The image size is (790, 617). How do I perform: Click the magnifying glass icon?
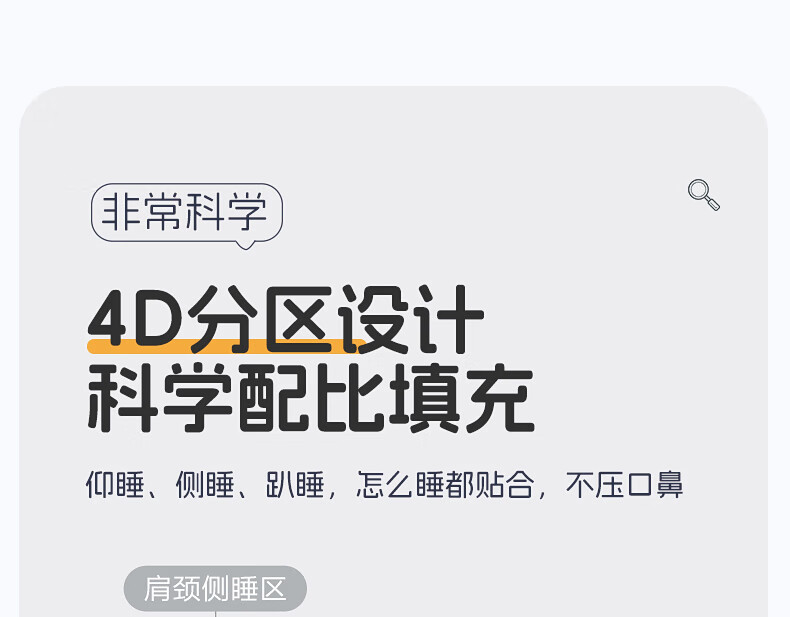(x=704, y=194)
